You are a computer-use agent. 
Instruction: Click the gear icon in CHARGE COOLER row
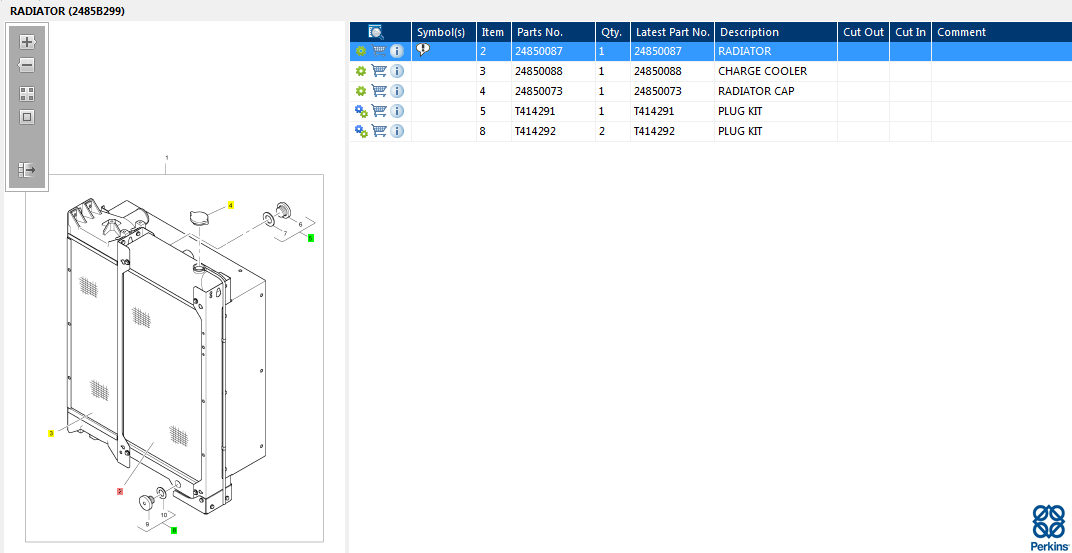click(x=361, y=71)
